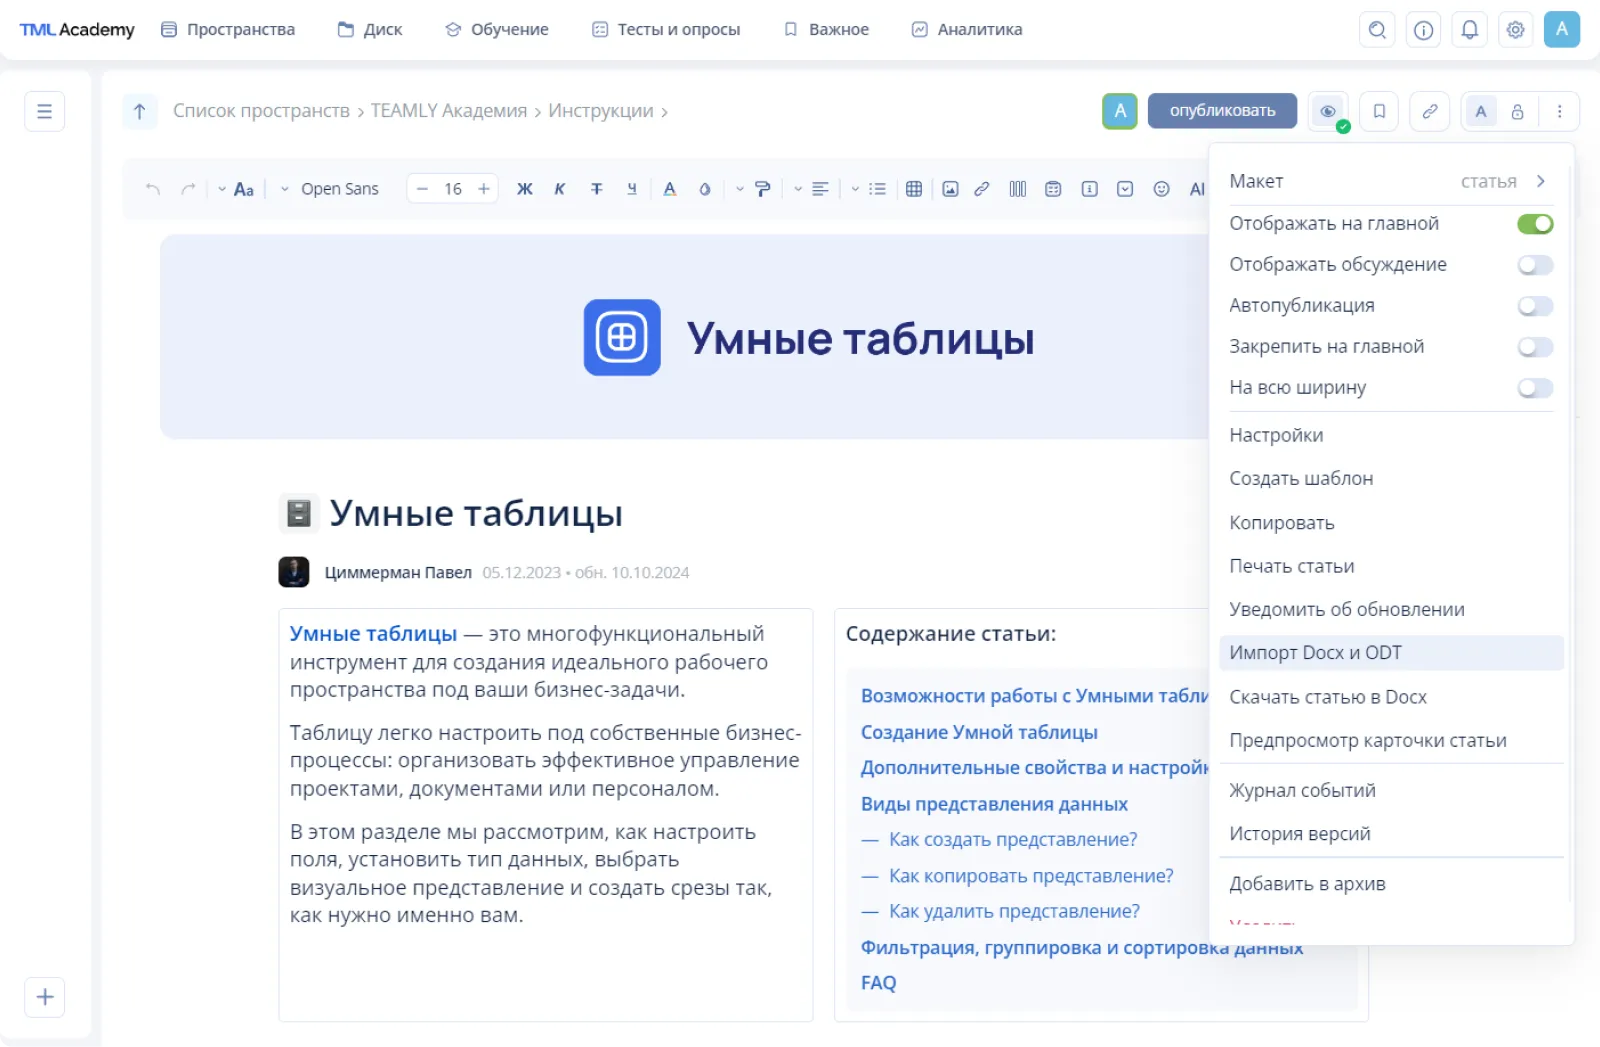
Task: Follow the 'Создание Умной таблицы' contents link
Action: click(x=979, y=732)
